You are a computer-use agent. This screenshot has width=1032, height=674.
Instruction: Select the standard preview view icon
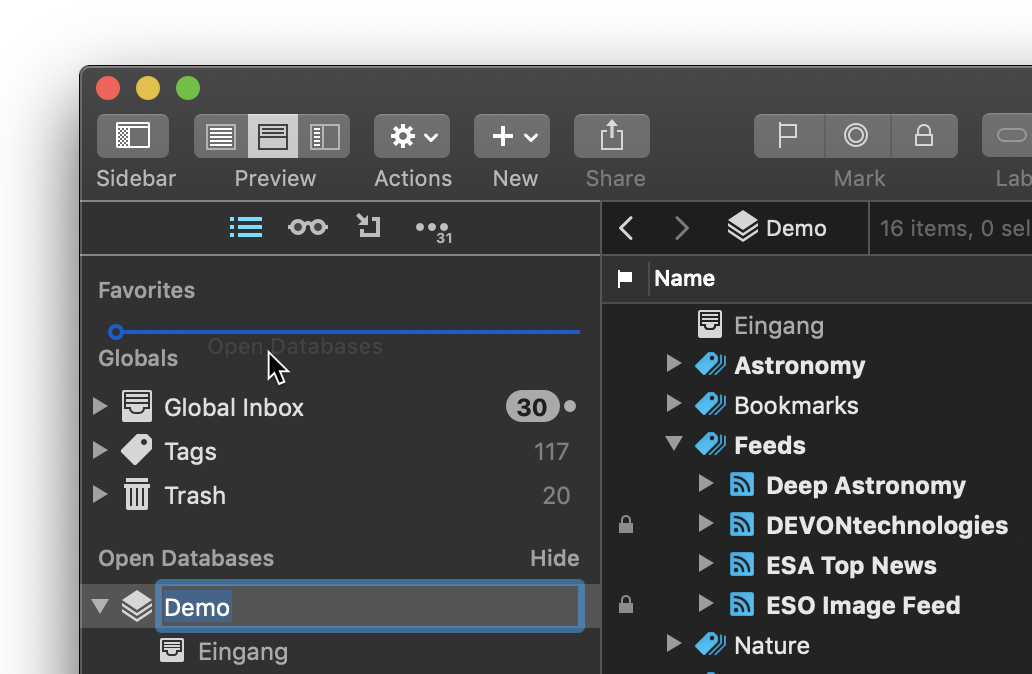pos(272,136)
